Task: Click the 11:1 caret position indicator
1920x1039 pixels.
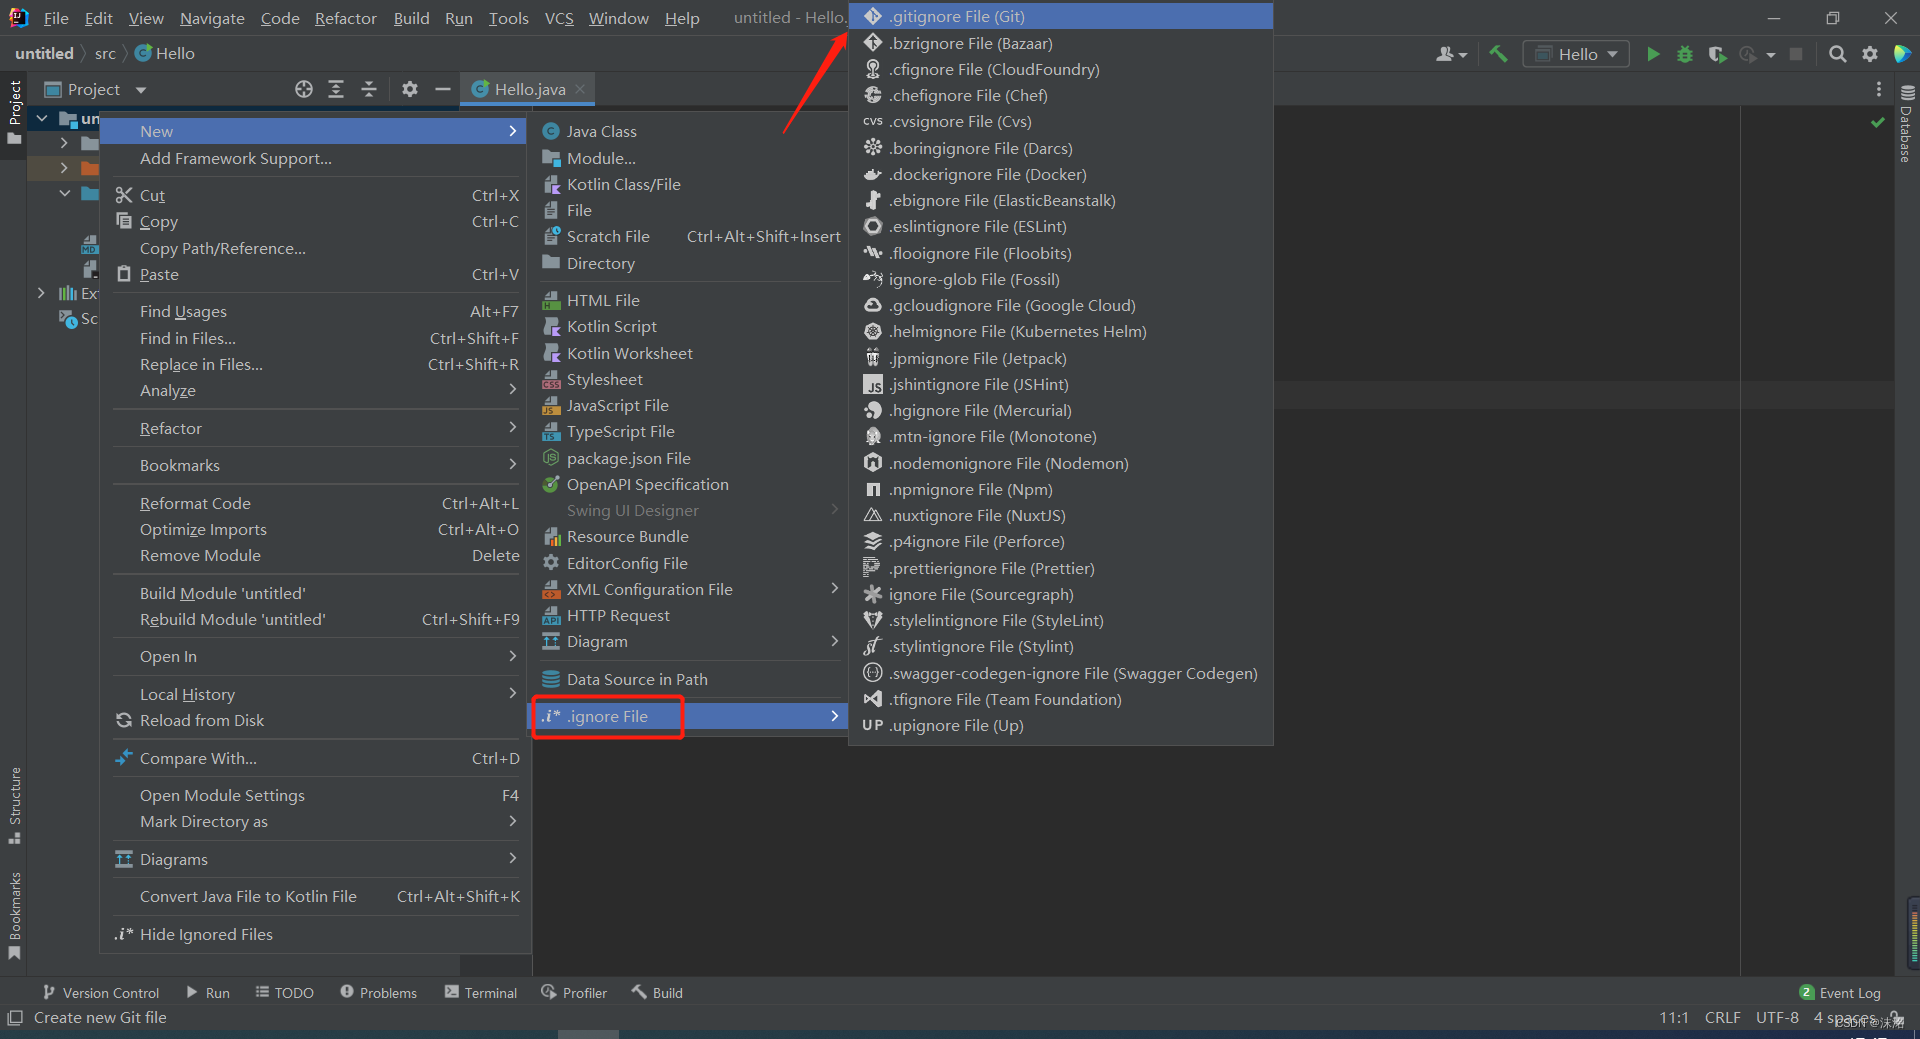Action: coord(1673,1017)
